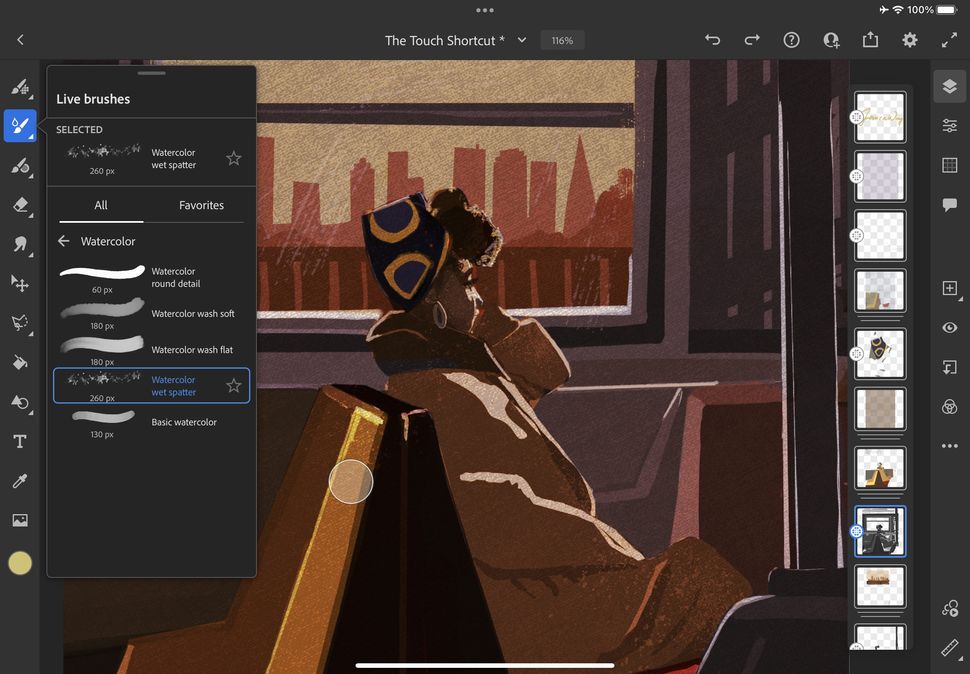This screenshot has width=970, height=674.
Task: Open the Layers panel
Action: [948, 86]
